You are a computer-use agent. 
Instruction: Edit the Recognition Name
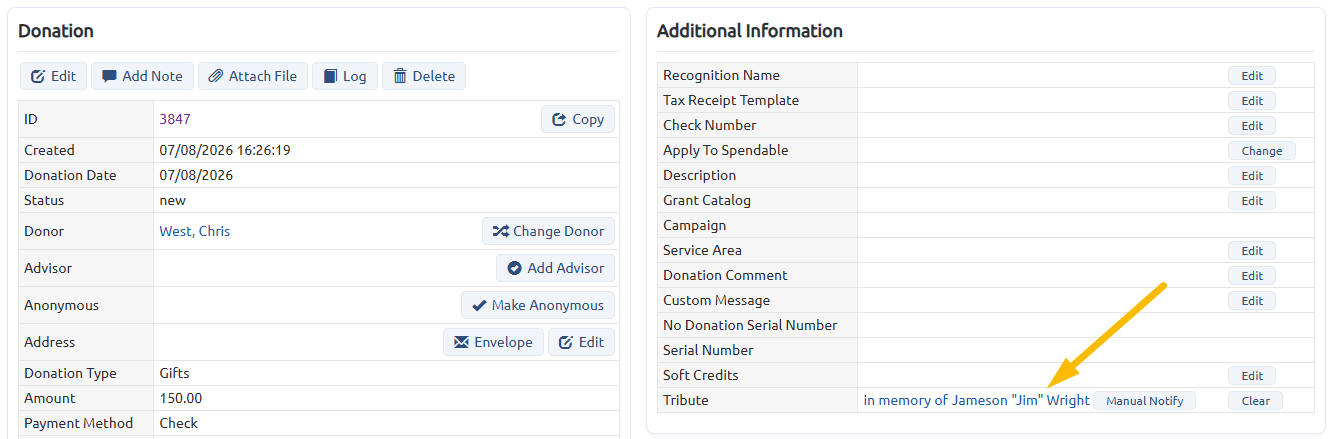(x=1252, y=76)
